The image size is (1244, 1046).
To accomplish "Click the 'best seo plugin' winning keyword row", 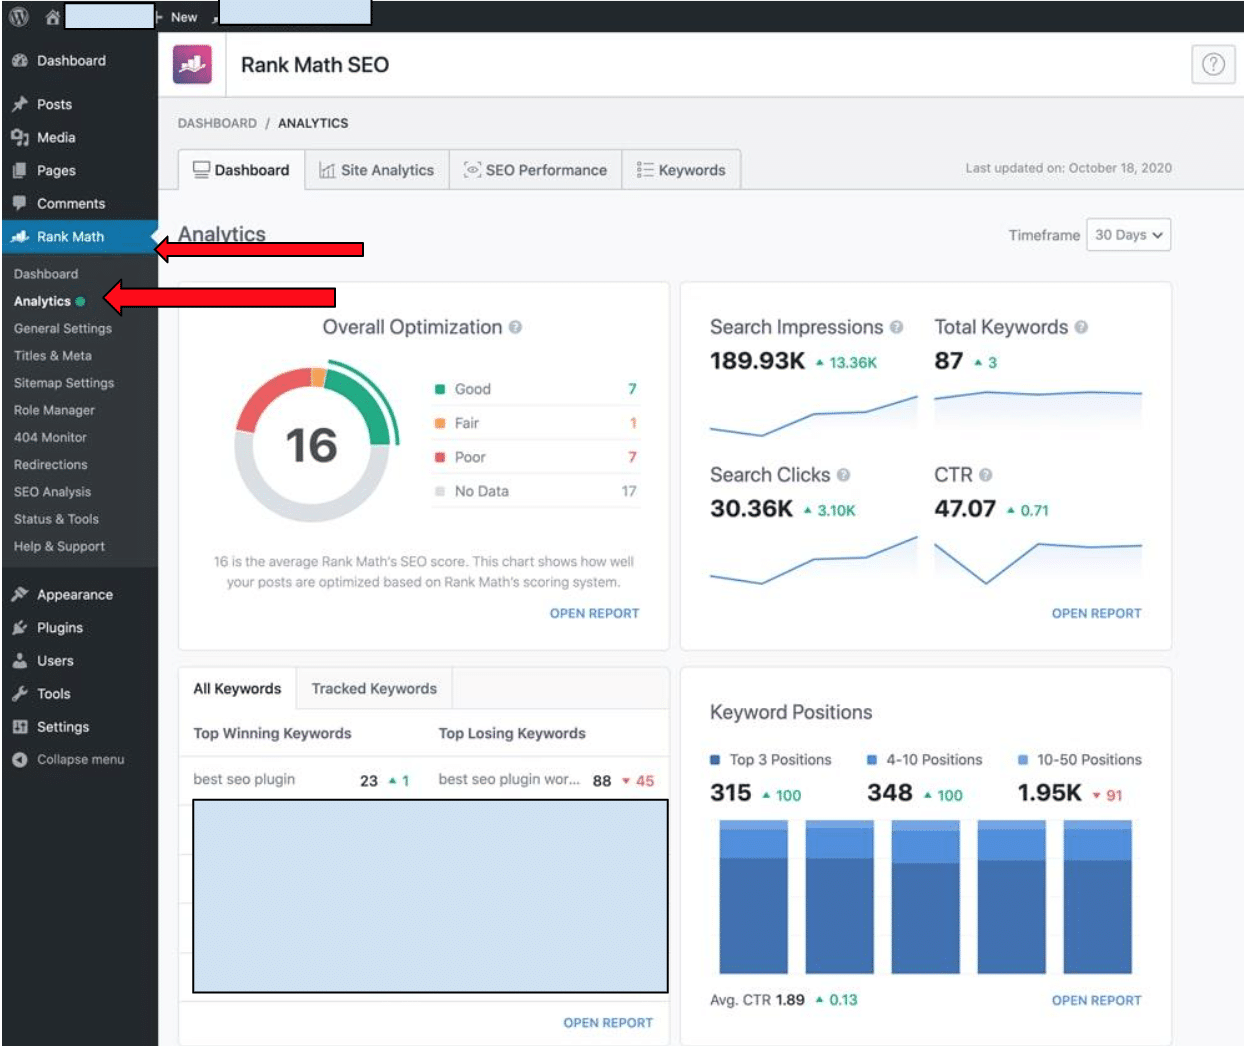I will tap(302, 780).
